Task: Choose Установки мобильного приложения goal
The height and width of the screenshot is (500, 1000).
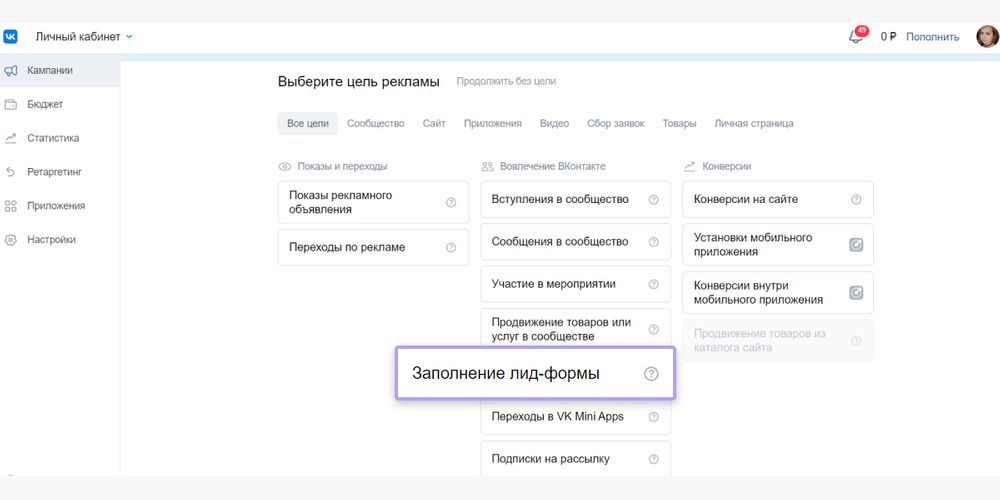Action: pos(778,244)
